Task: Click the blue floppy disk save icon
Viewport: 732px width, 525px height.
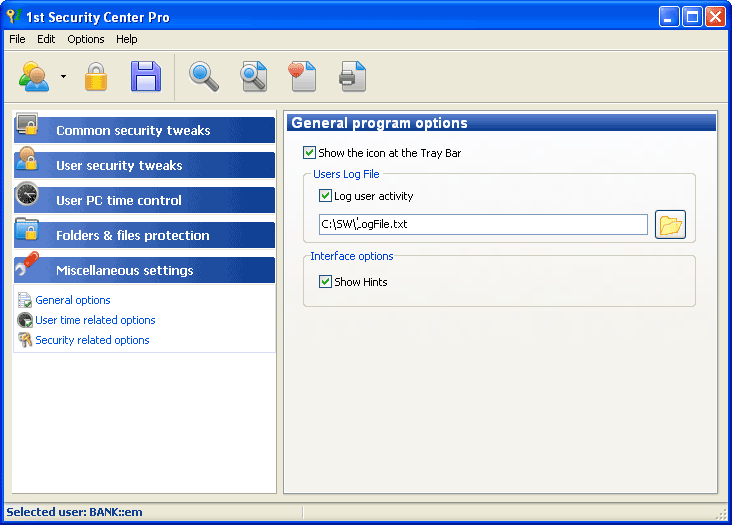Action: (x=146, y=76)
